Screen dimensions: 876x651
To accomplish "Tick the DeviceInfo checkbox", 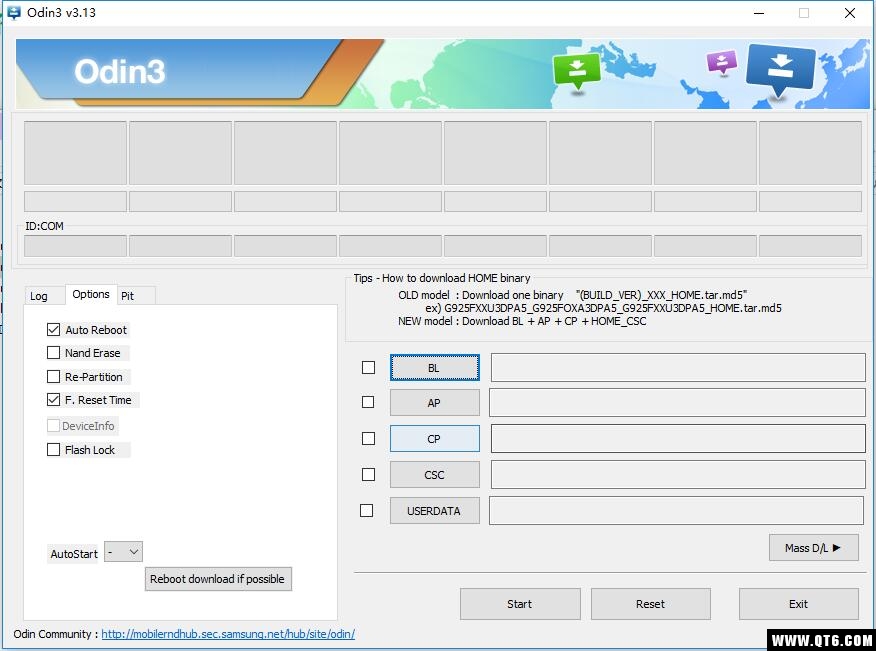I will point(54,426).
